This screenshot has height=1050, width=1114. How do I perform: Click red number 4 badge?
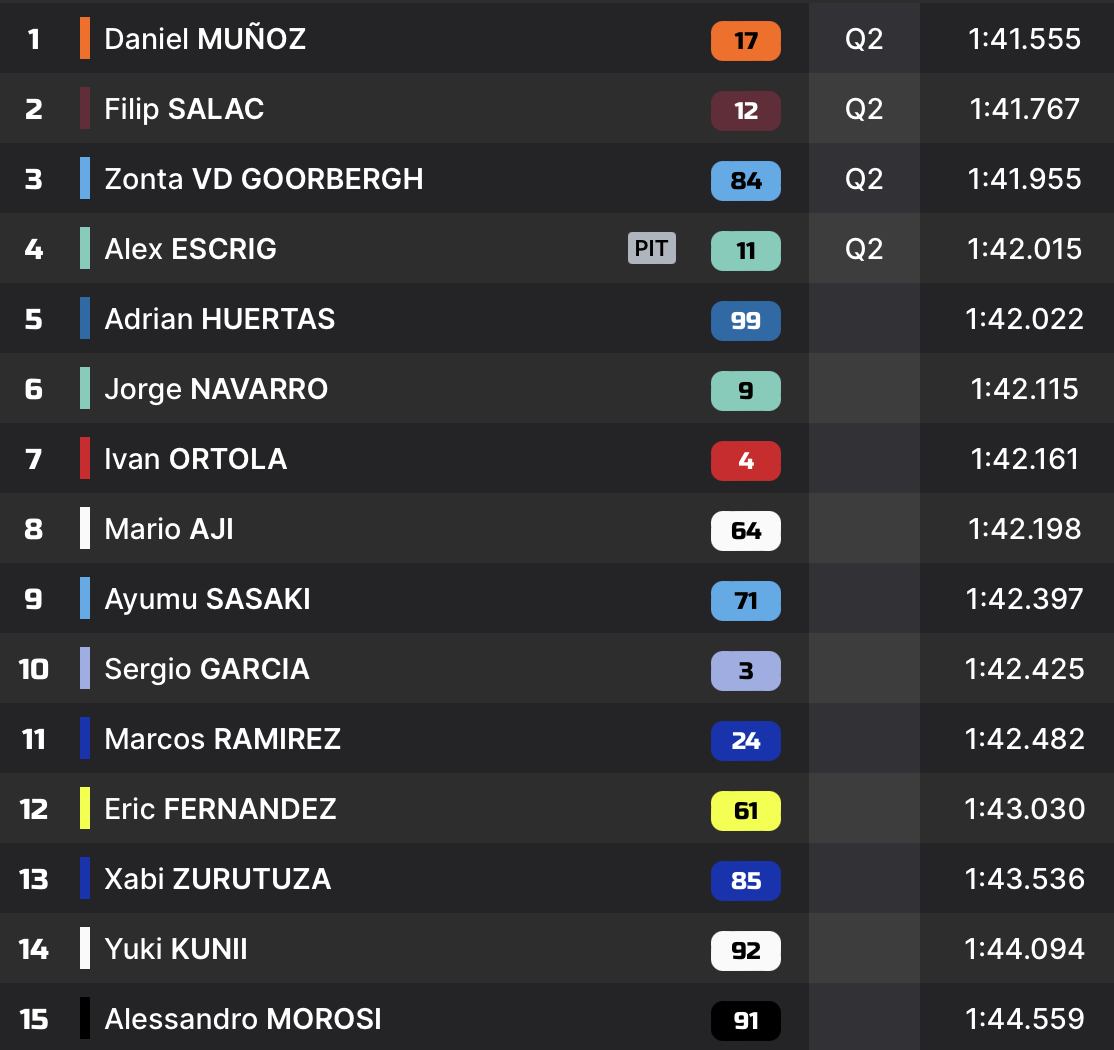(x=746, y=460)
